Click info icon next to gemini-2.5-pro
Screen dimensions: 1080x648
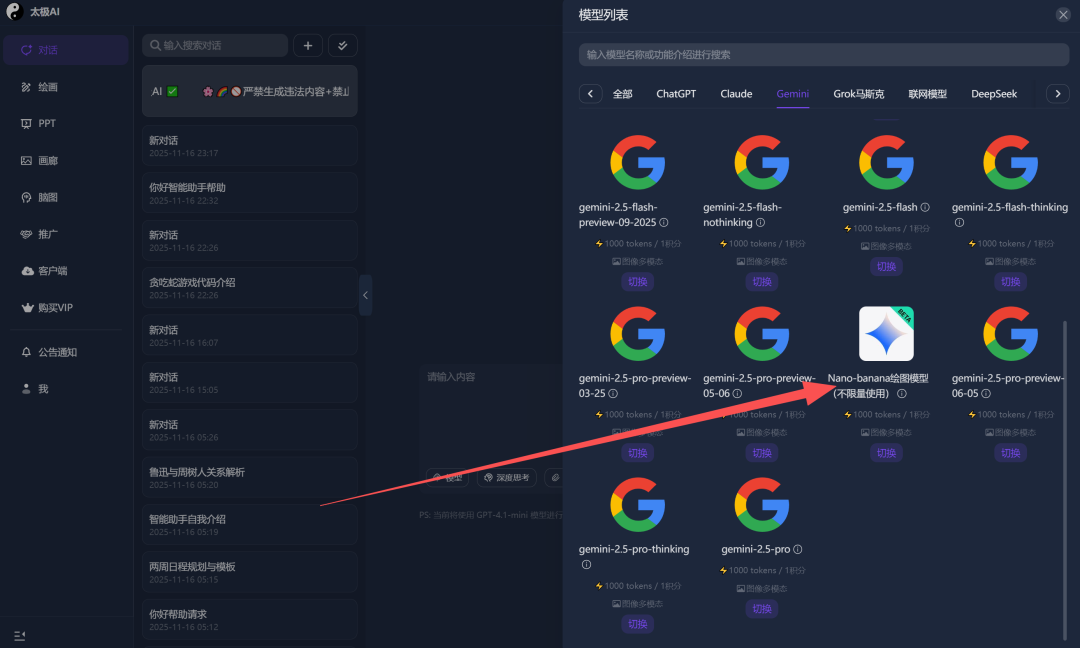coord(798,550)
